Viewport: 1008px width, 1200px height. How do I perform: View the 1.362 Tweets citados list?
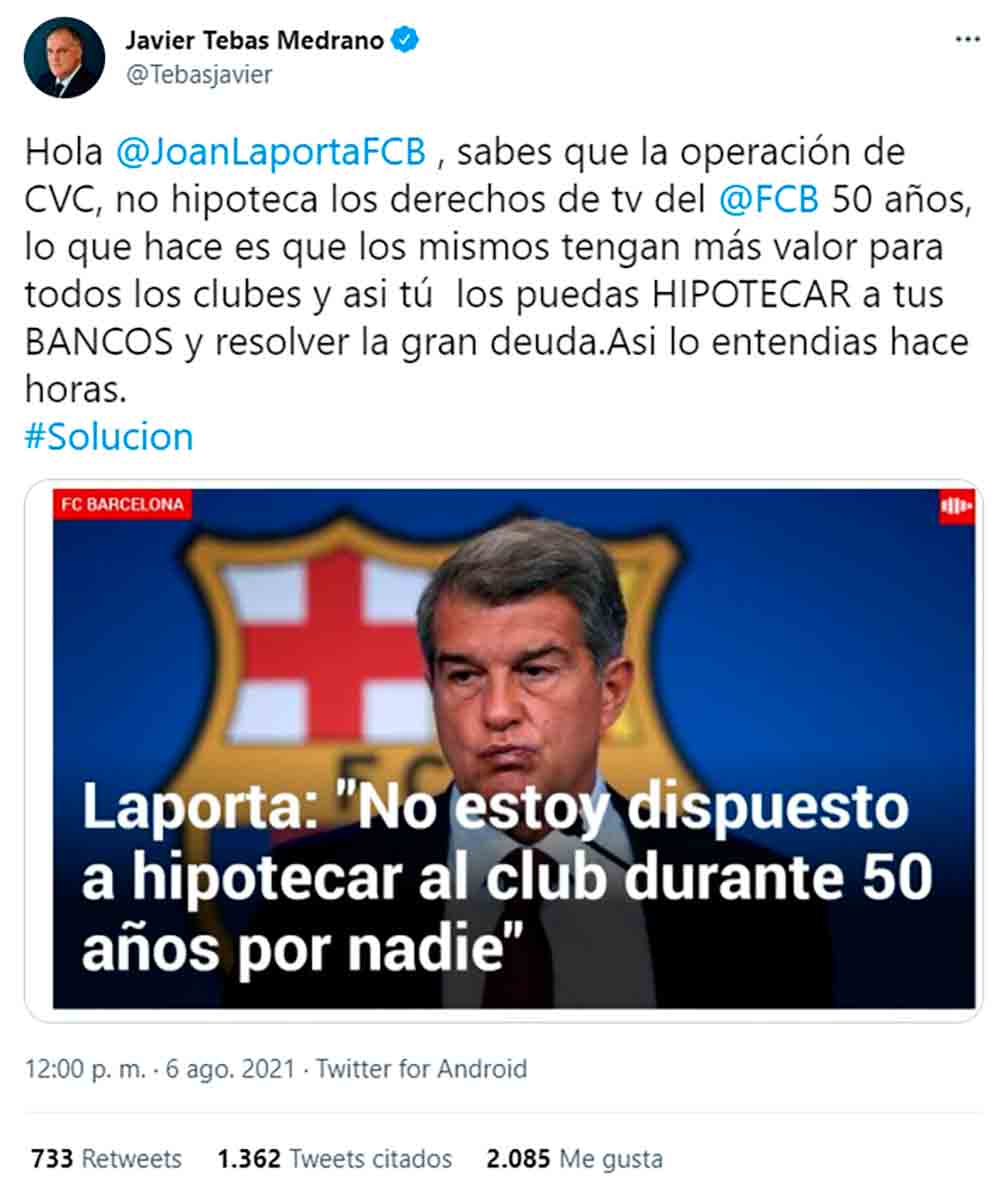pyautogui.click(x=335, y=1159)
